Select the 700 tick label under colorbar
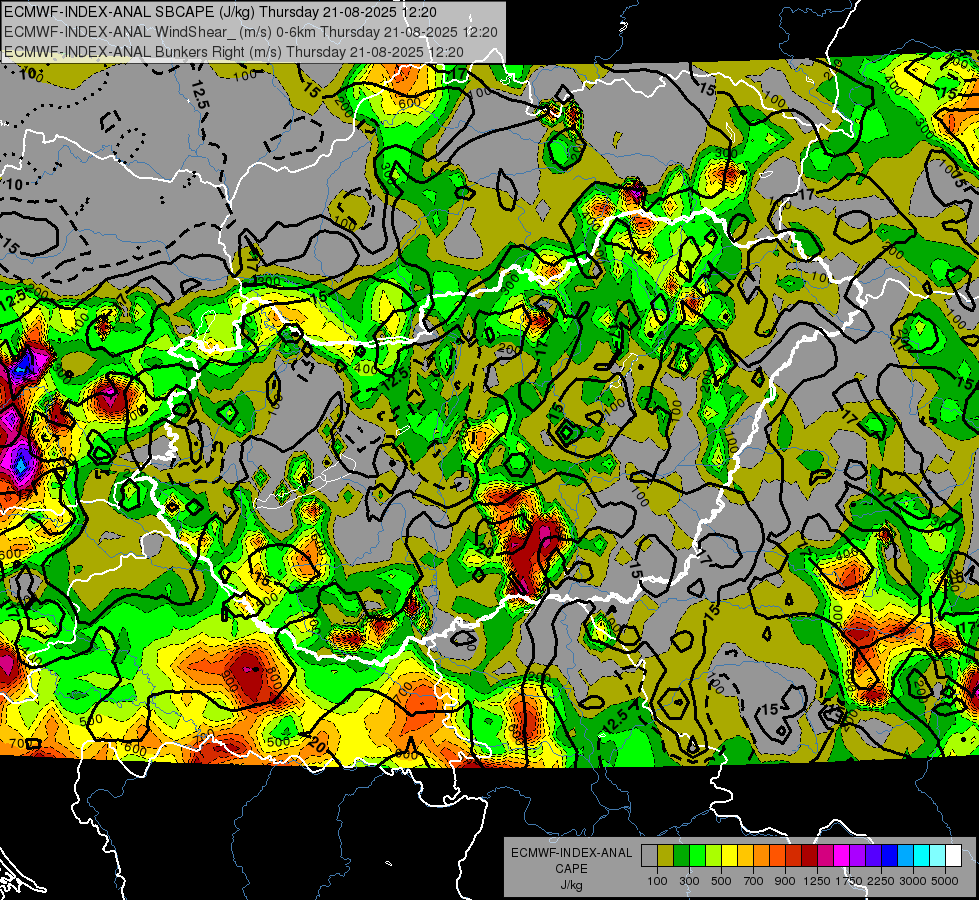The height and width of the screenshot is (900, 979). click(754, 881)
